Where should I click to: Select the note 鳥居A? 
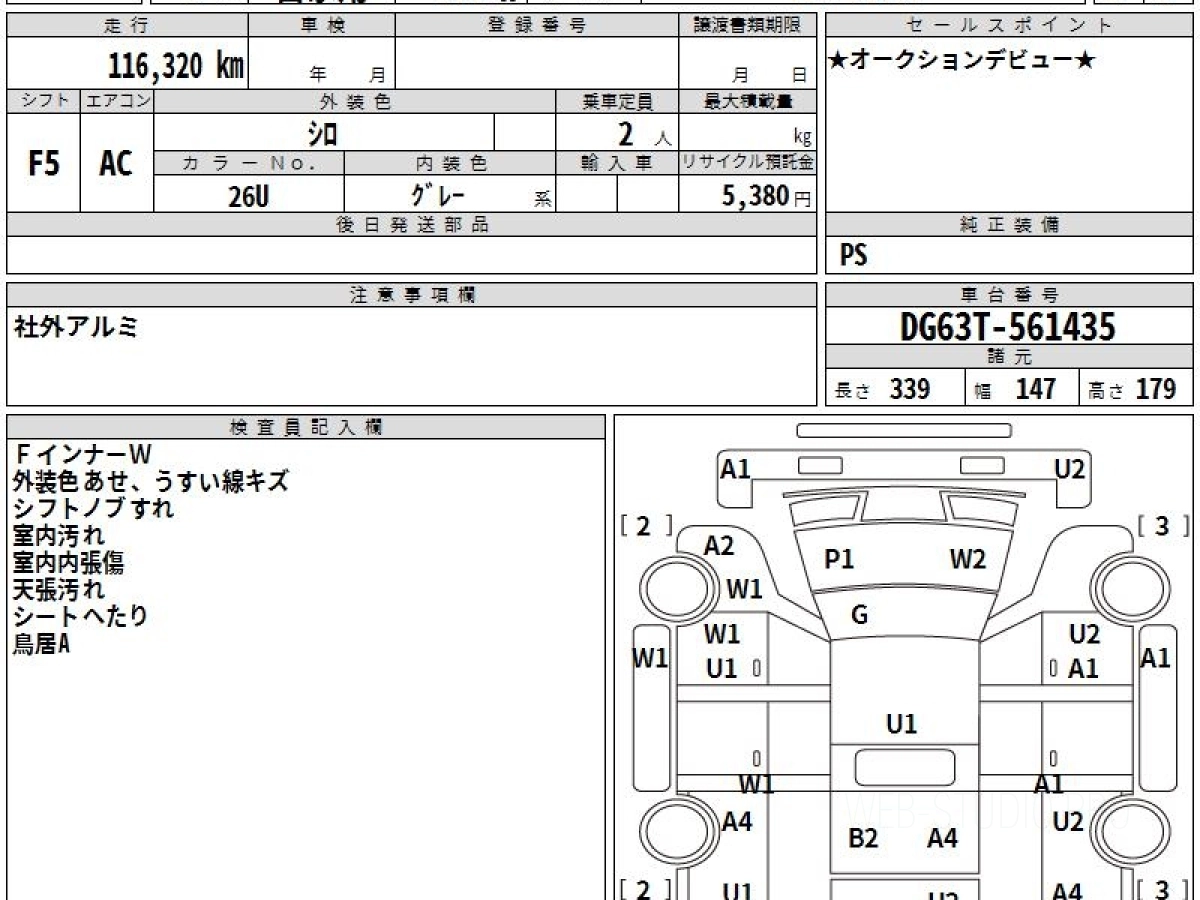coord(41,644)
